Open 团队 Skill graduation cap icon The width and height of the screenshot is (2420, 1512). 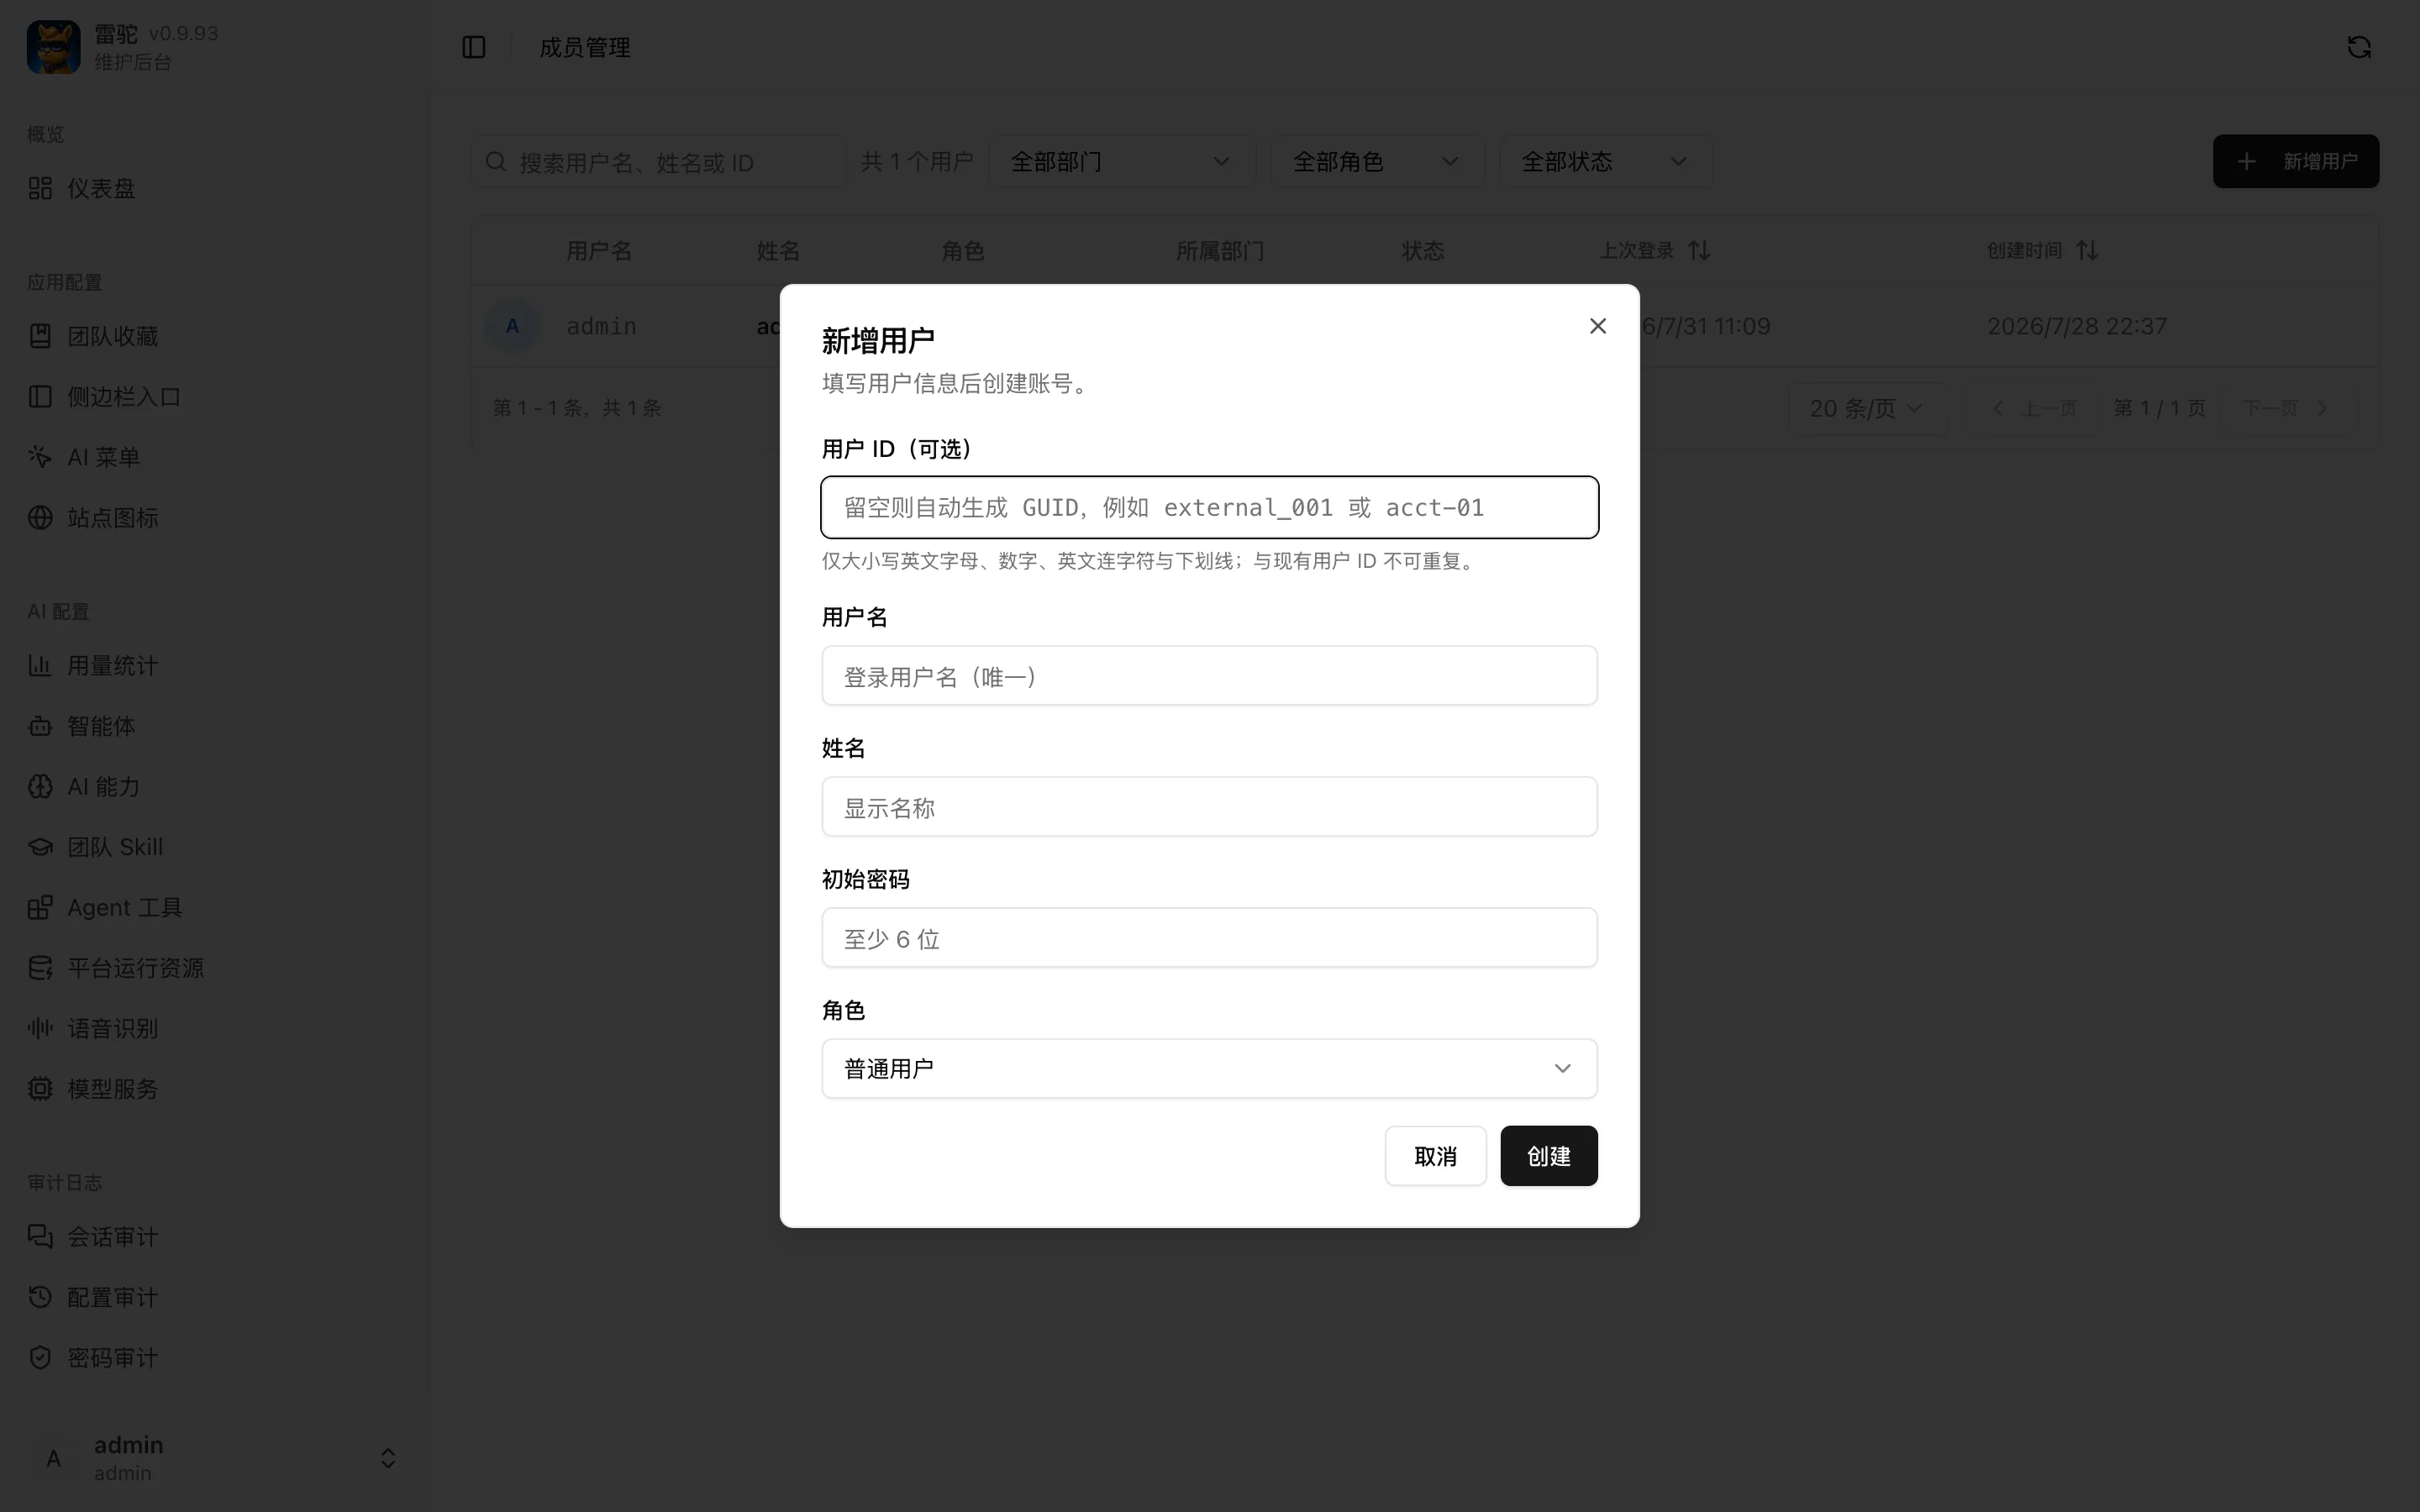(40, 847)
